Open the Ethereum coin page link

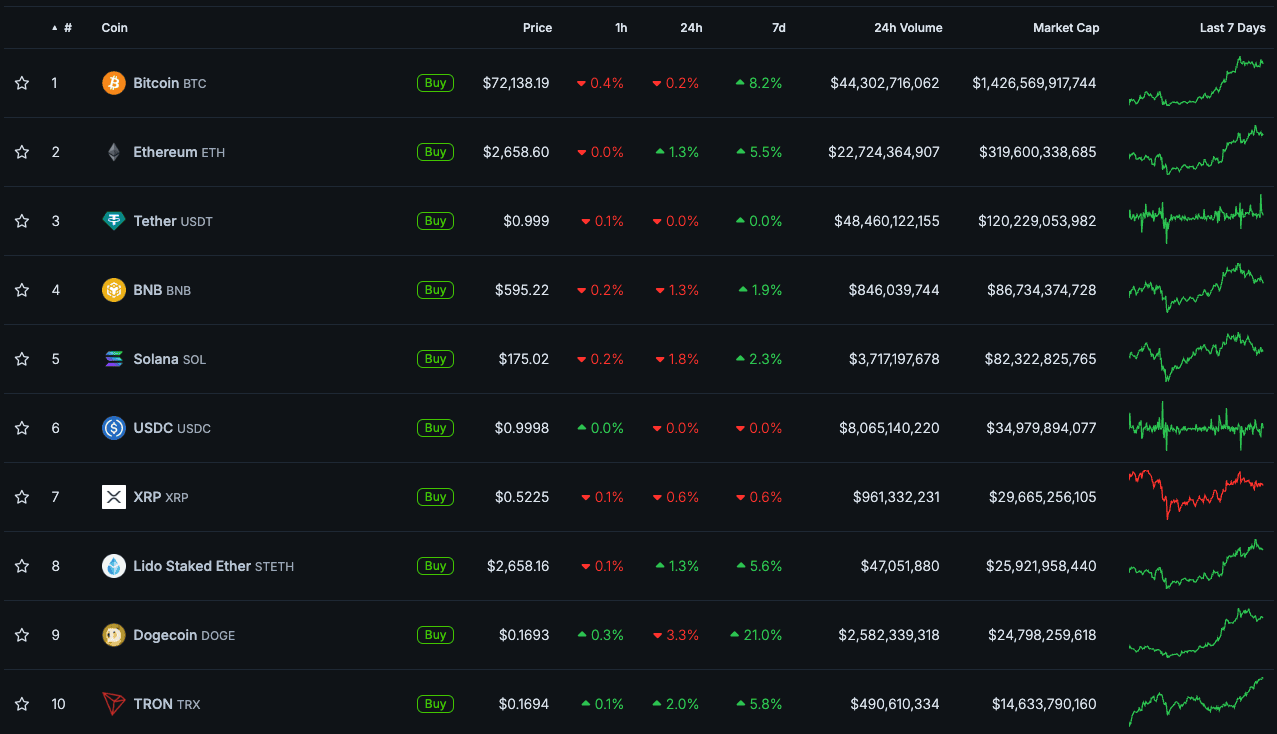point(179,152)
